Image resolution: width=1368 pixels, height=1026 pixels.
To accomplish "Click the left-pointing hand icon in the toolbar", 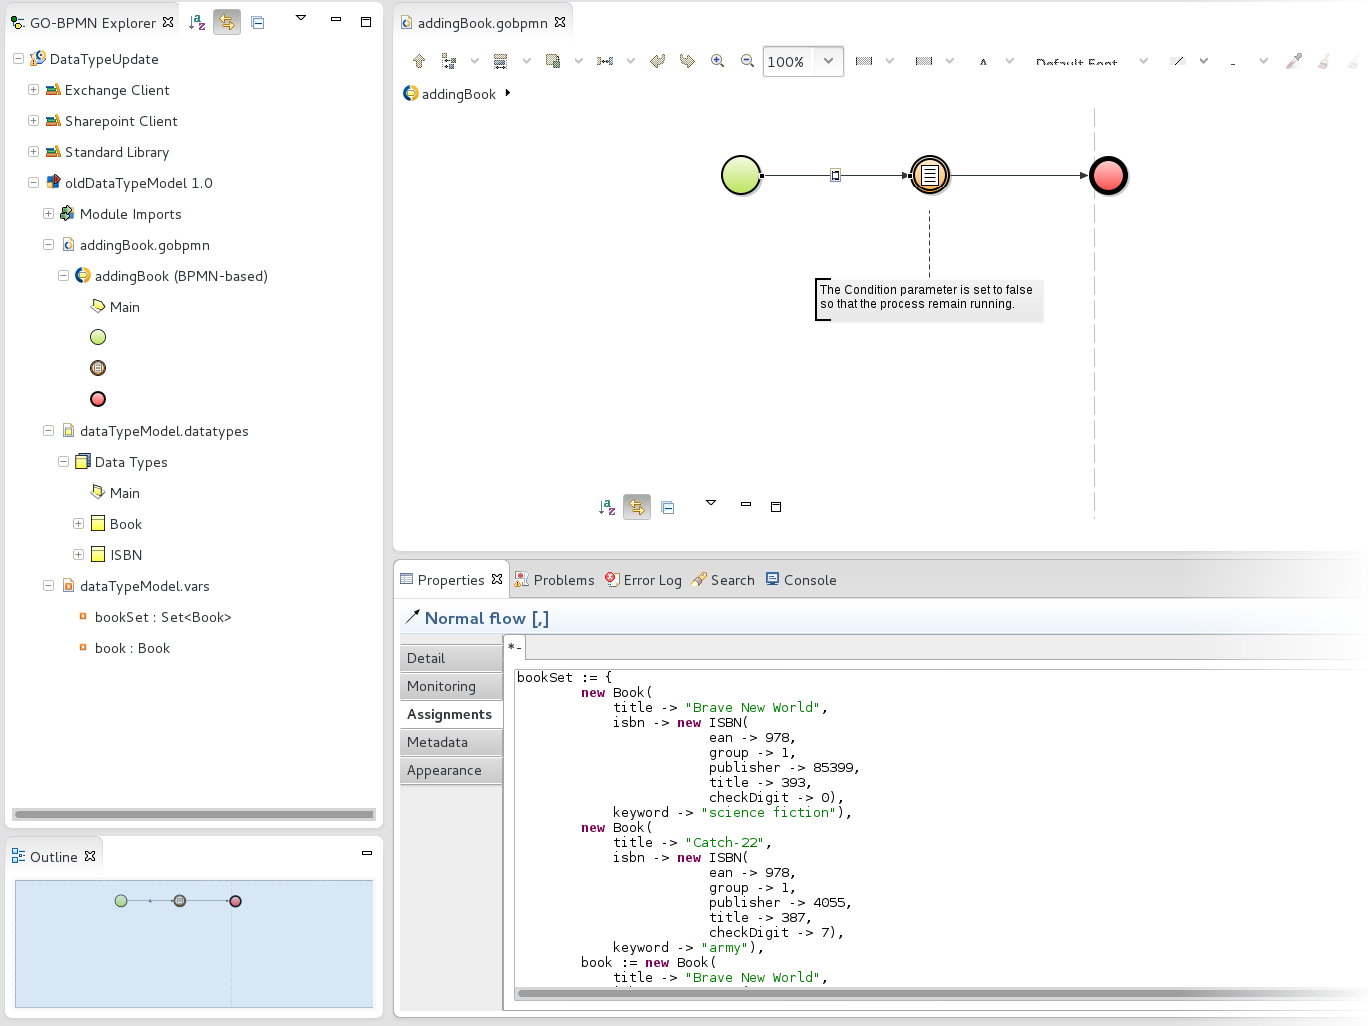I will coord(657,61).
